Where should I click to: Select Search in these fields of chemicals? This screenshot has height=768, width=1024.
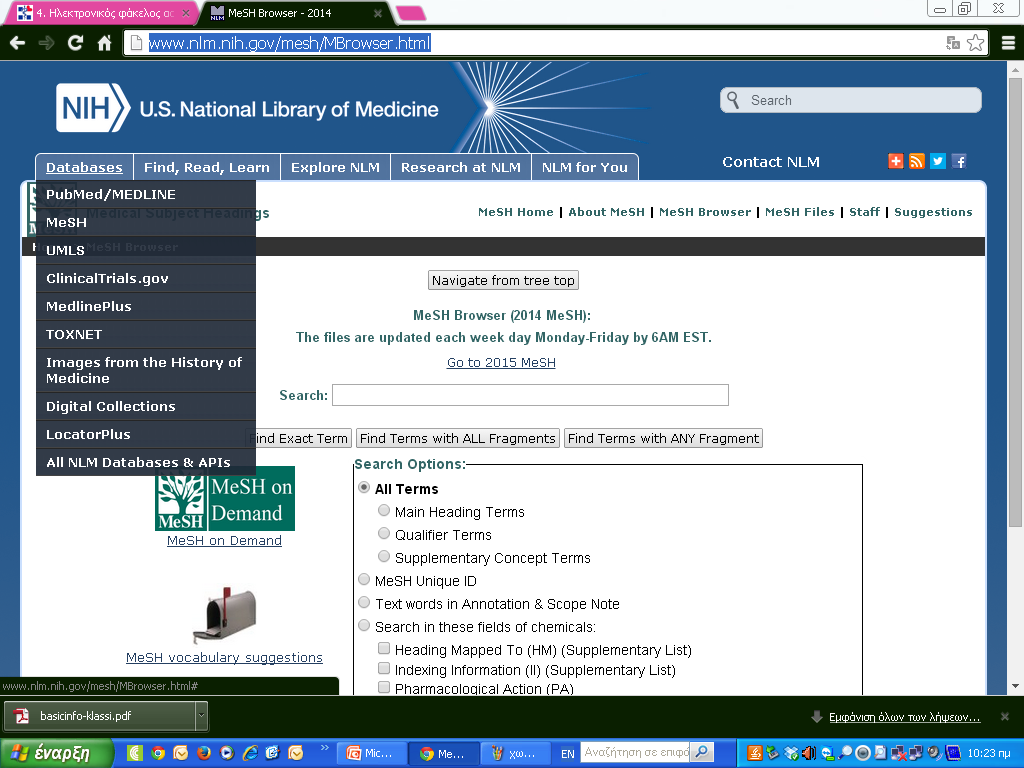(x=364, y=625)
